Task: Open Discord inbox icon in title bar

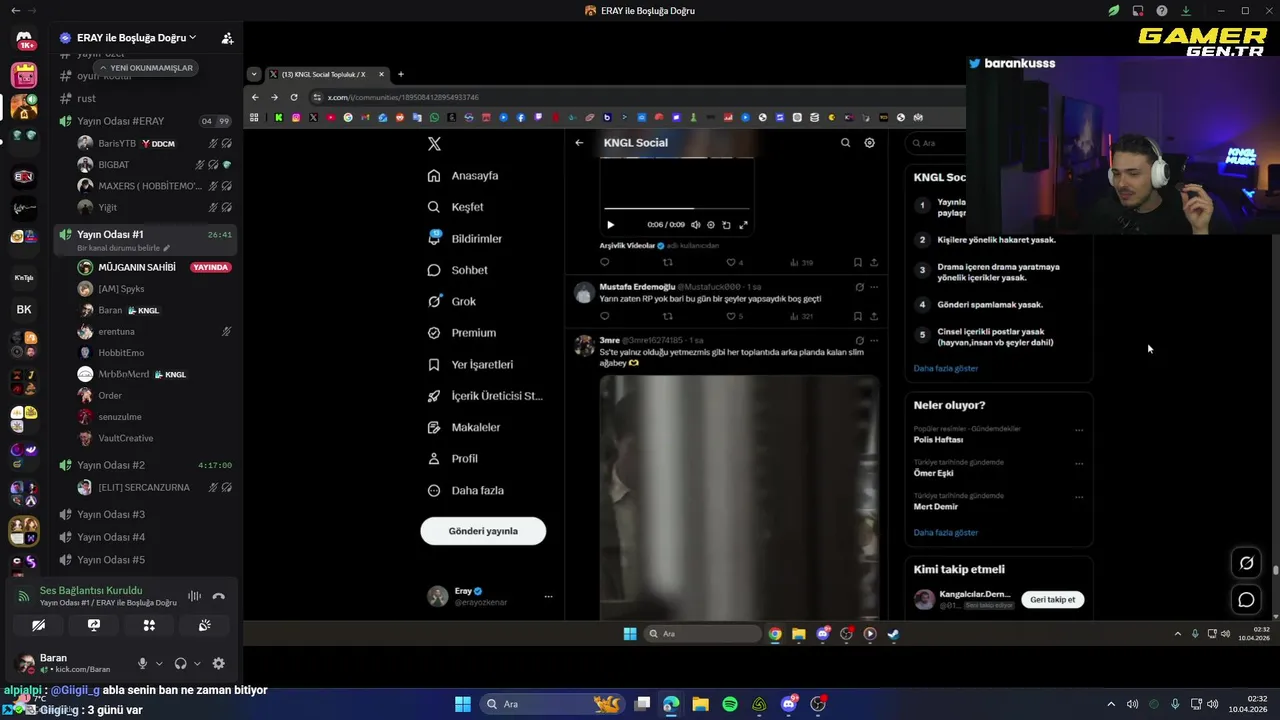Action: click(x=1138, y=11)
